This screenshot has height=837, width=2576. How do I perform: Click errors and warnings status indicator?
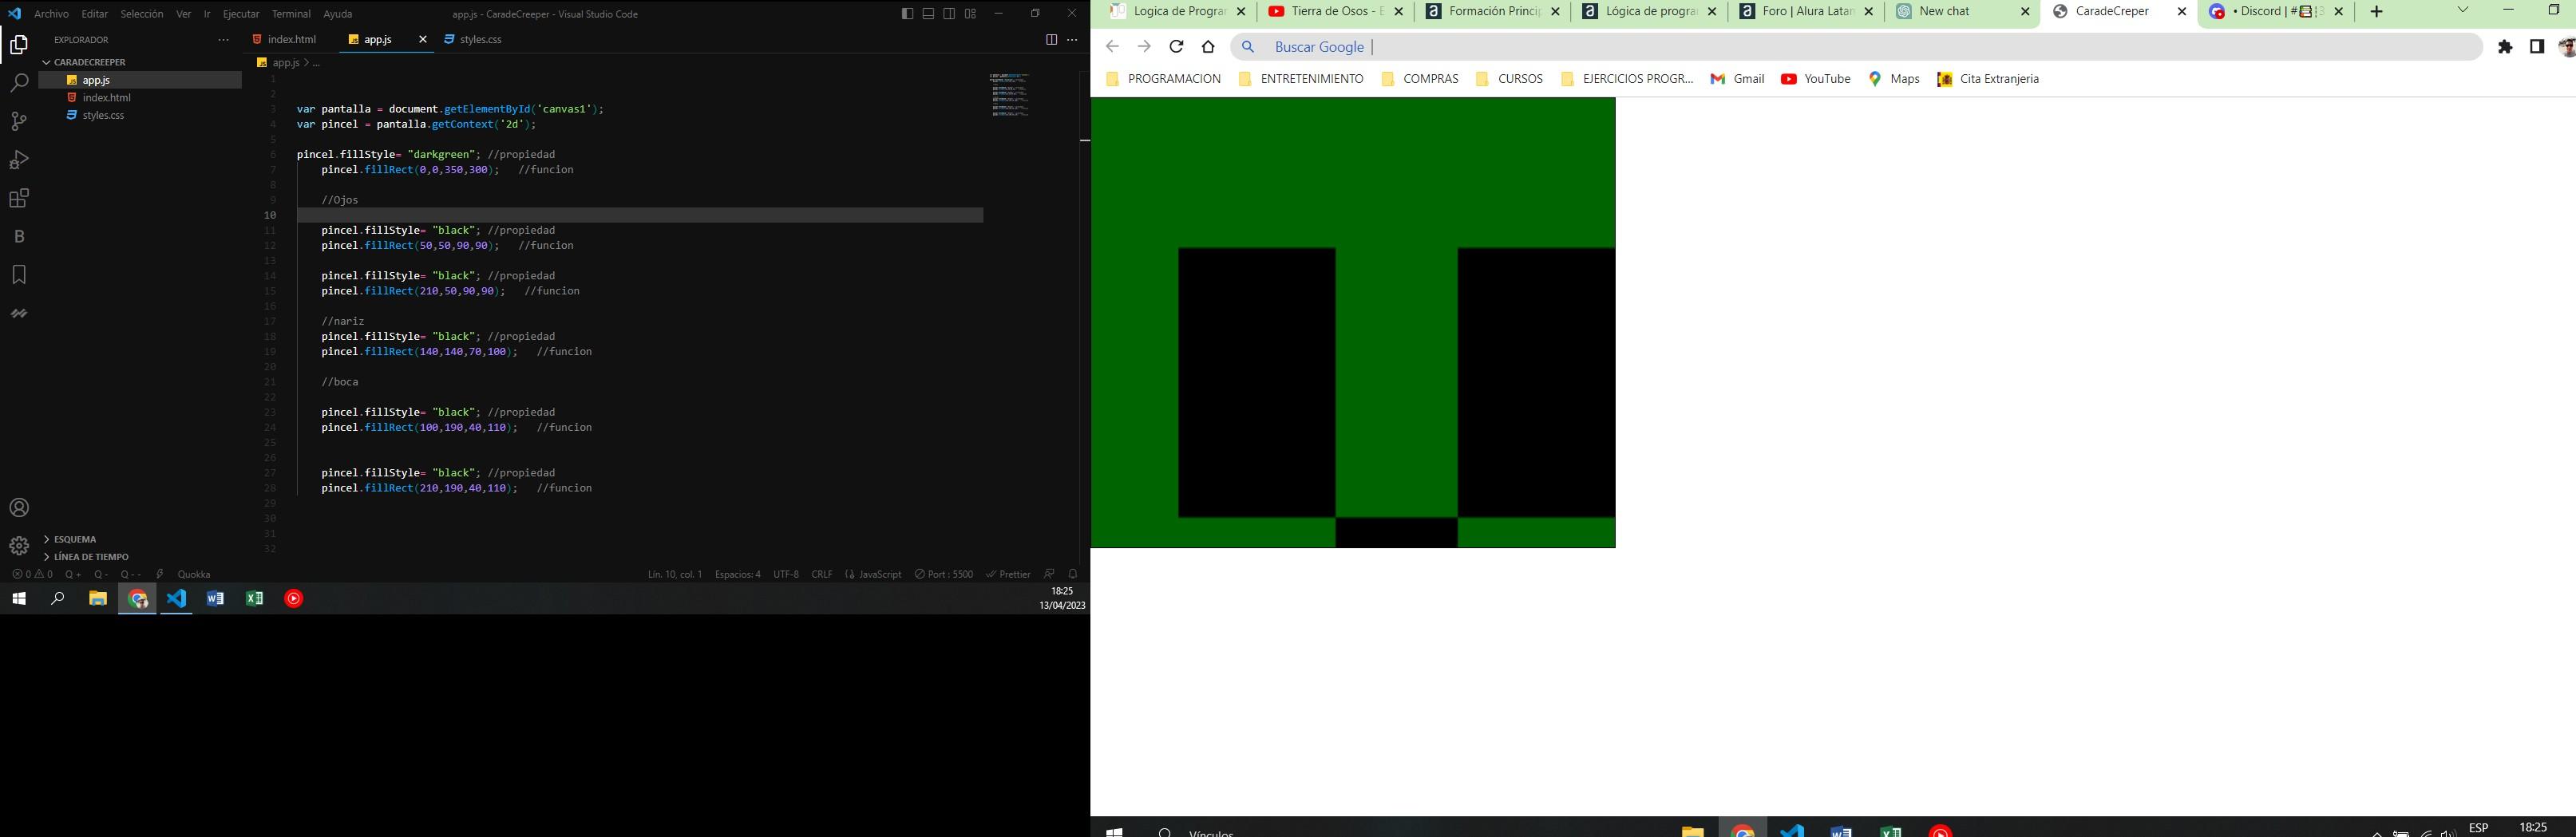[x=32, y=575]
